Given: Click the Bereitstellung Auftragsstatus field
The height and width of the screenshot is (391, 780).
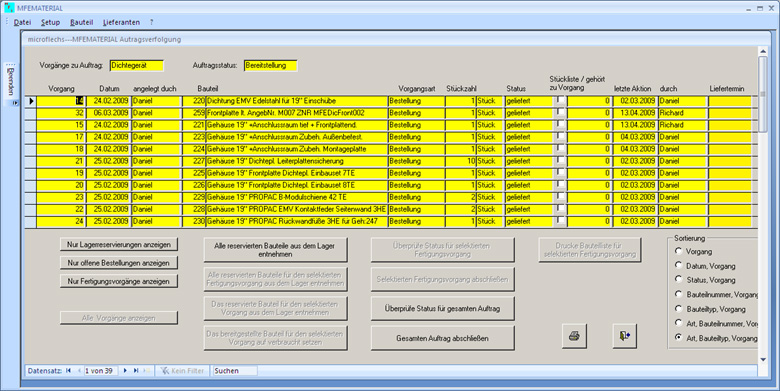Looking at the screenshot, I should click(271, 65).
